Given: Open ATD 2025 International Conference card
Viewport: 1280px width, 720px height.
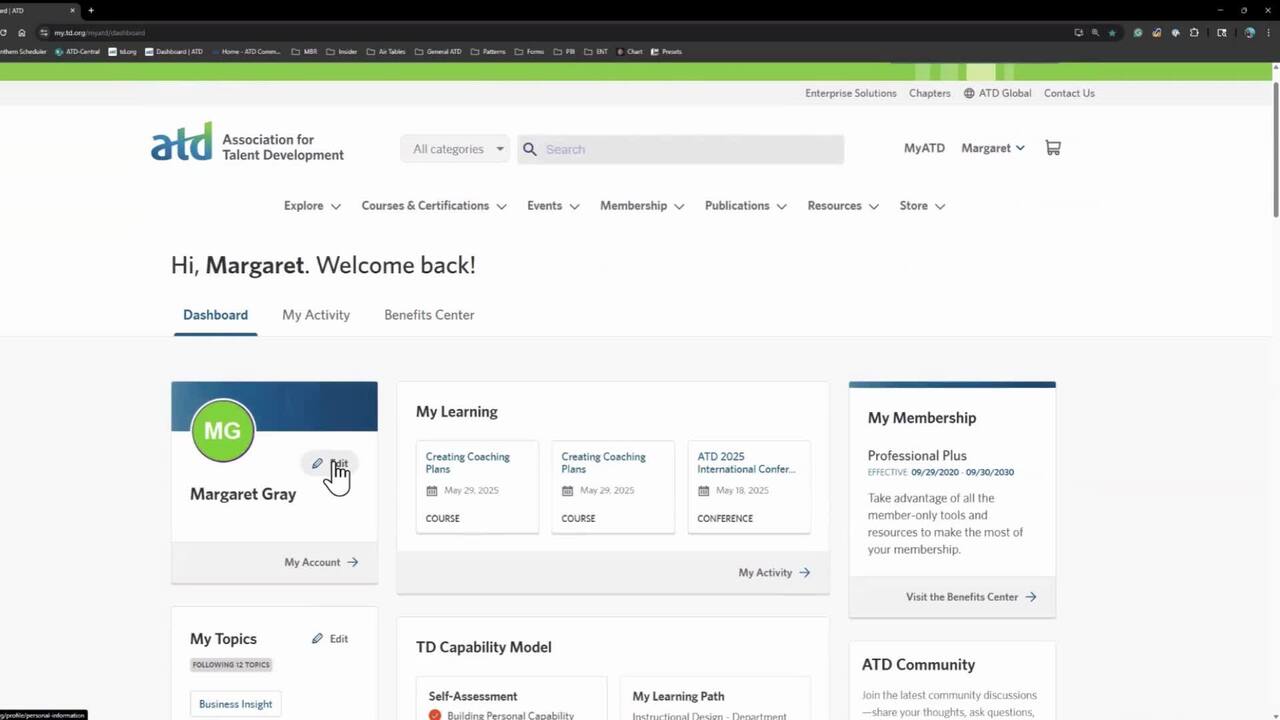Looking at the screenshot, I should click(x=749, y=487).
